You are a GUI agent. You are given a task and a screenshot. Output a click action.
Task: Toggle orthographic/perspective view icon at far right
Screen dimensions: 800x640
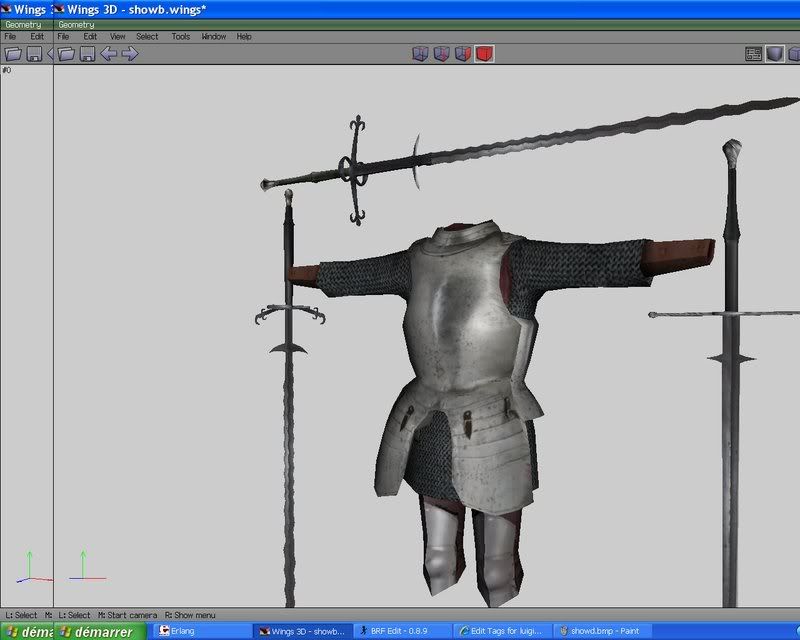(794, 53)
